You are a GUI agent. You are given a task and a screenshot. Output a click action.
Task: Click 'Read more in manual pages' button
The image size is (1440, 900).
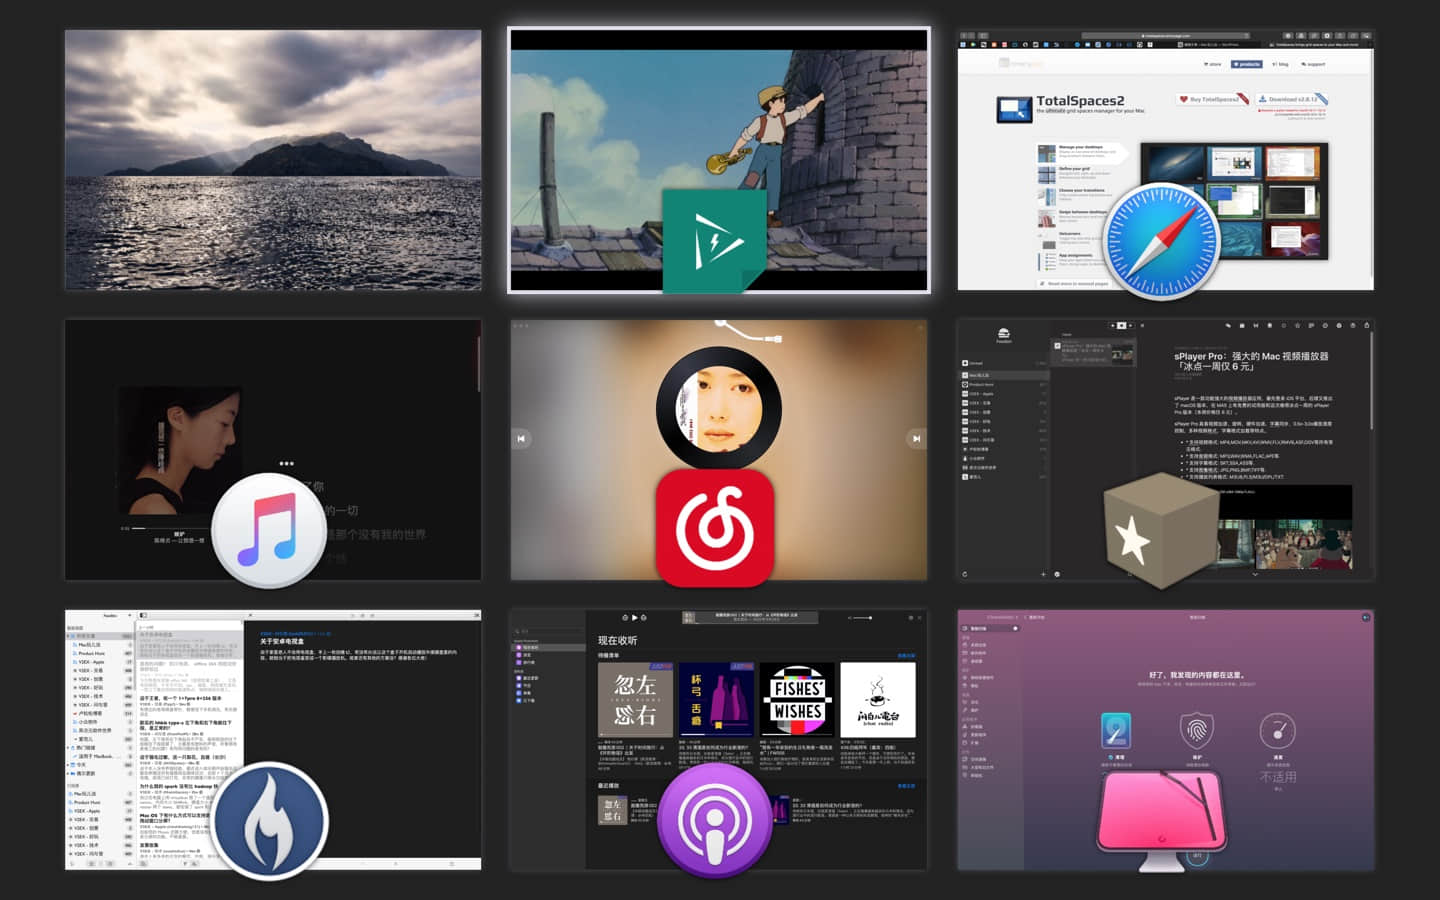click(1075, 284)
